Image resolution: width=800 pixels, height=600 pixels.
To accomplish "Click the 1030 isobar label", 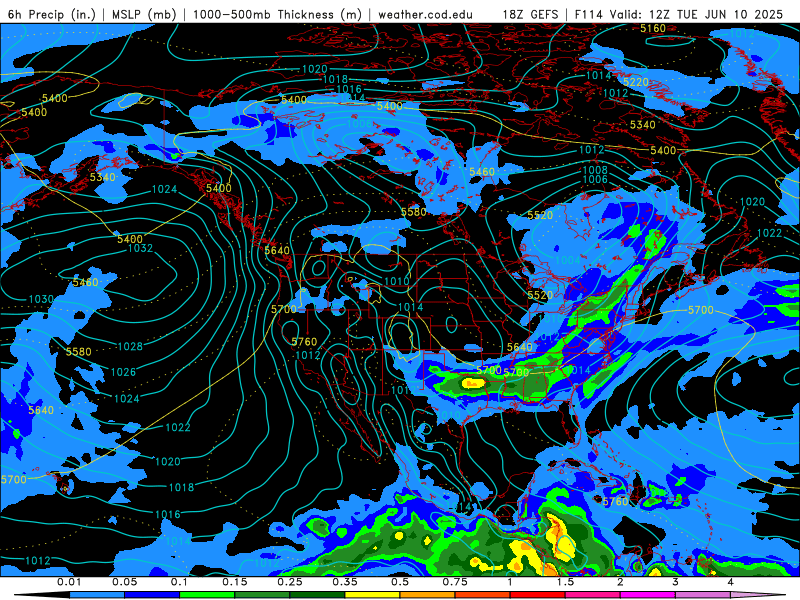I will tap(41, 299).
